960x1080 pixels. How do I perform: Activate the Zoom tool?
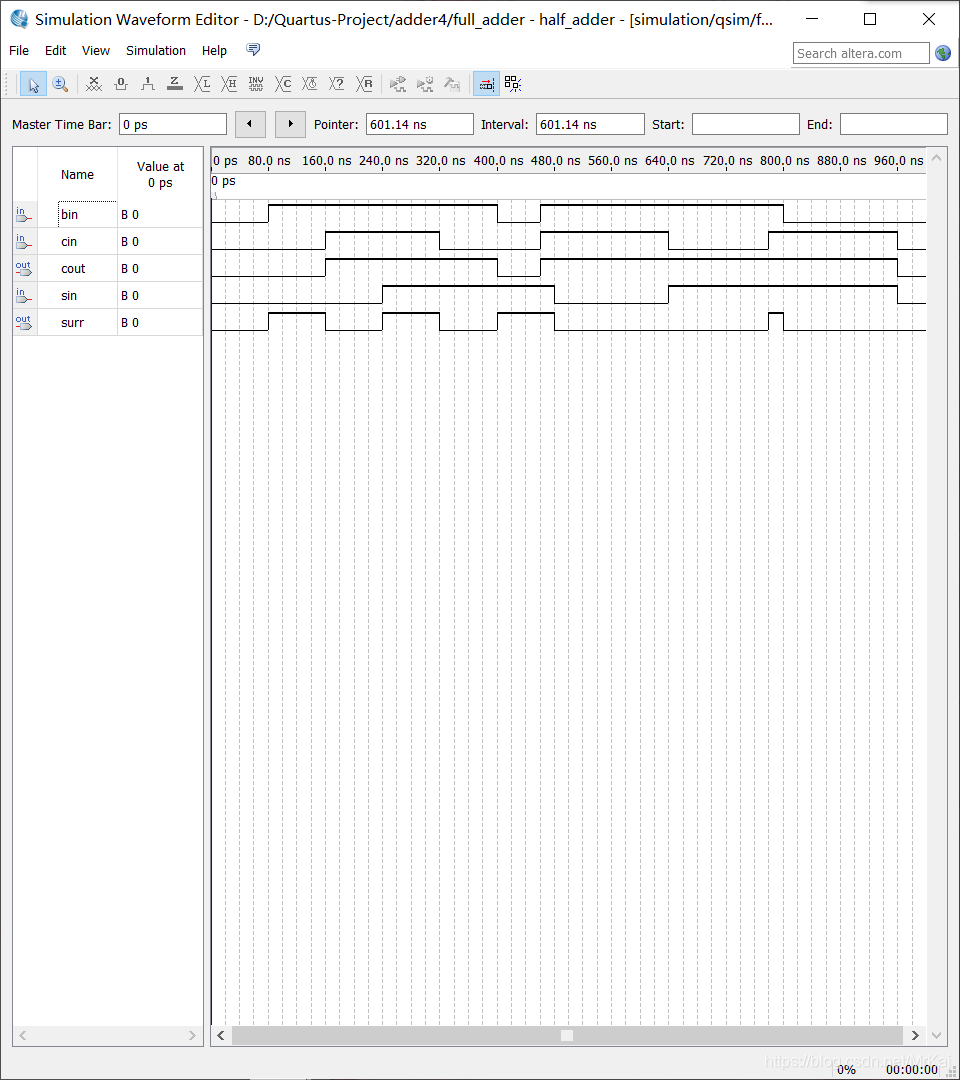pyautogui.click(x=60, y=84)
